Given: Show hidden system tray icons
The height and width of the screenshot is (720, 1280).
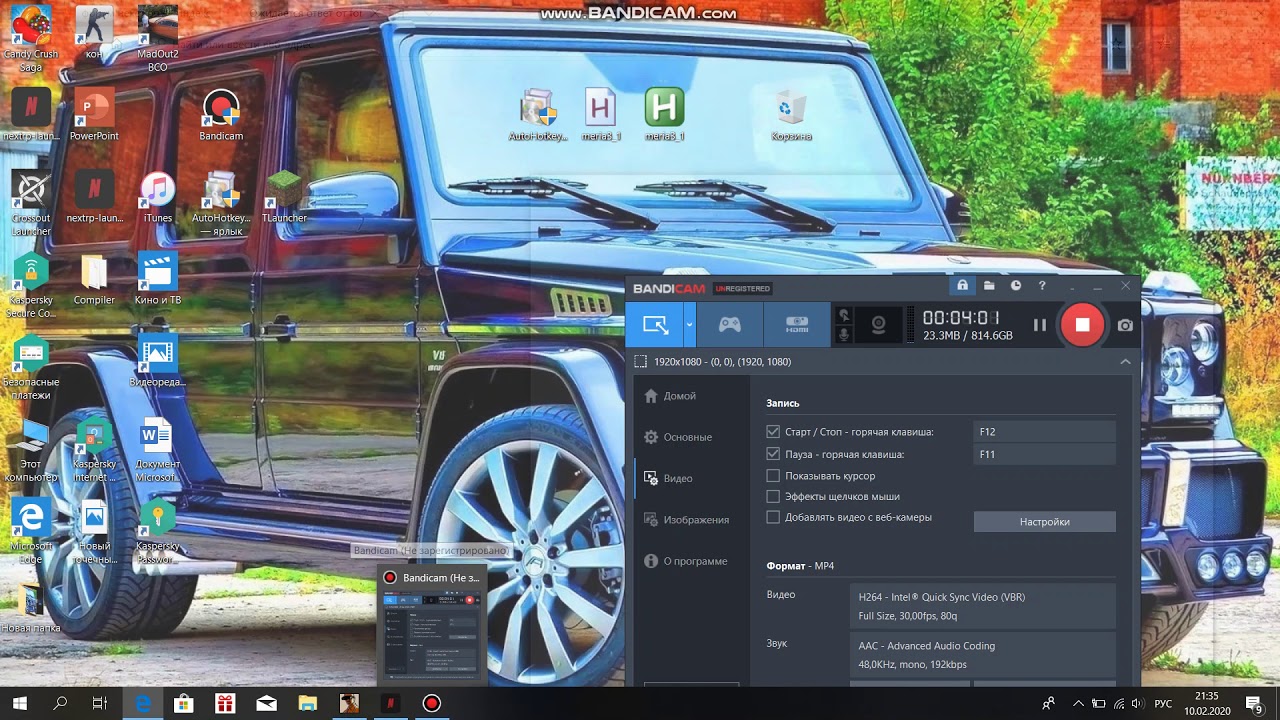Looking at the screenshot, I should [1076, 704].
